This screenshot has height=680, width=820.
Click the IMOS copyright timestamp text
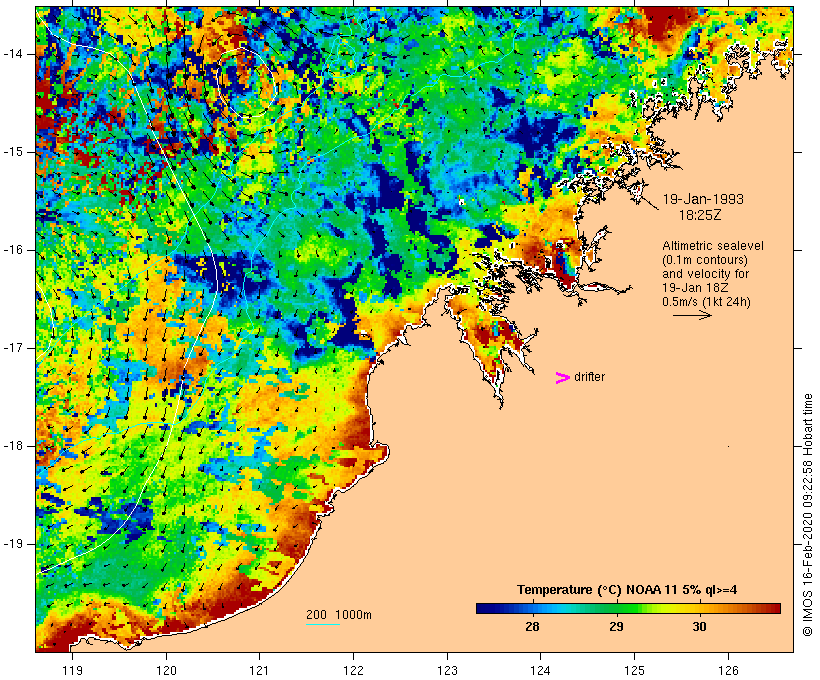pos(807,515)
